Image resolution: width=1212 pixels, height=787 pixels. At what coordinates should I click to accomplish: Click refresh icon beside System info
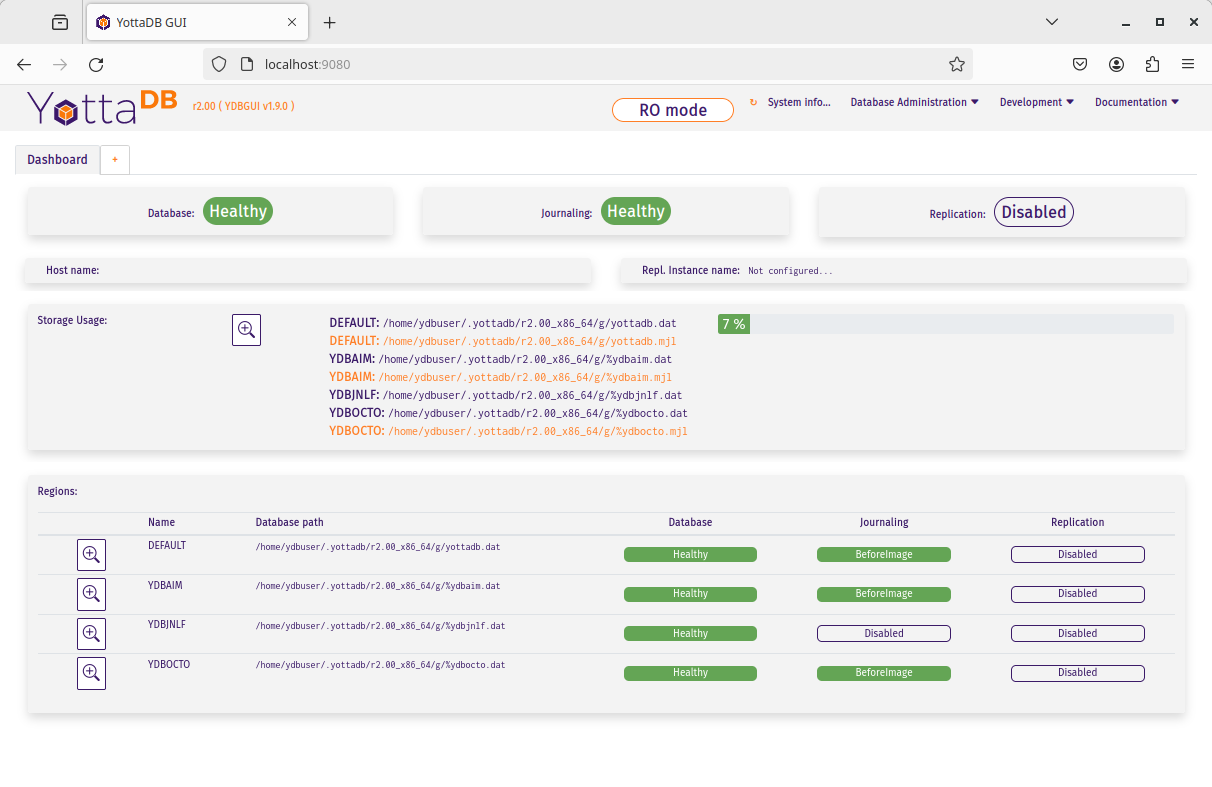pos(754,102)
